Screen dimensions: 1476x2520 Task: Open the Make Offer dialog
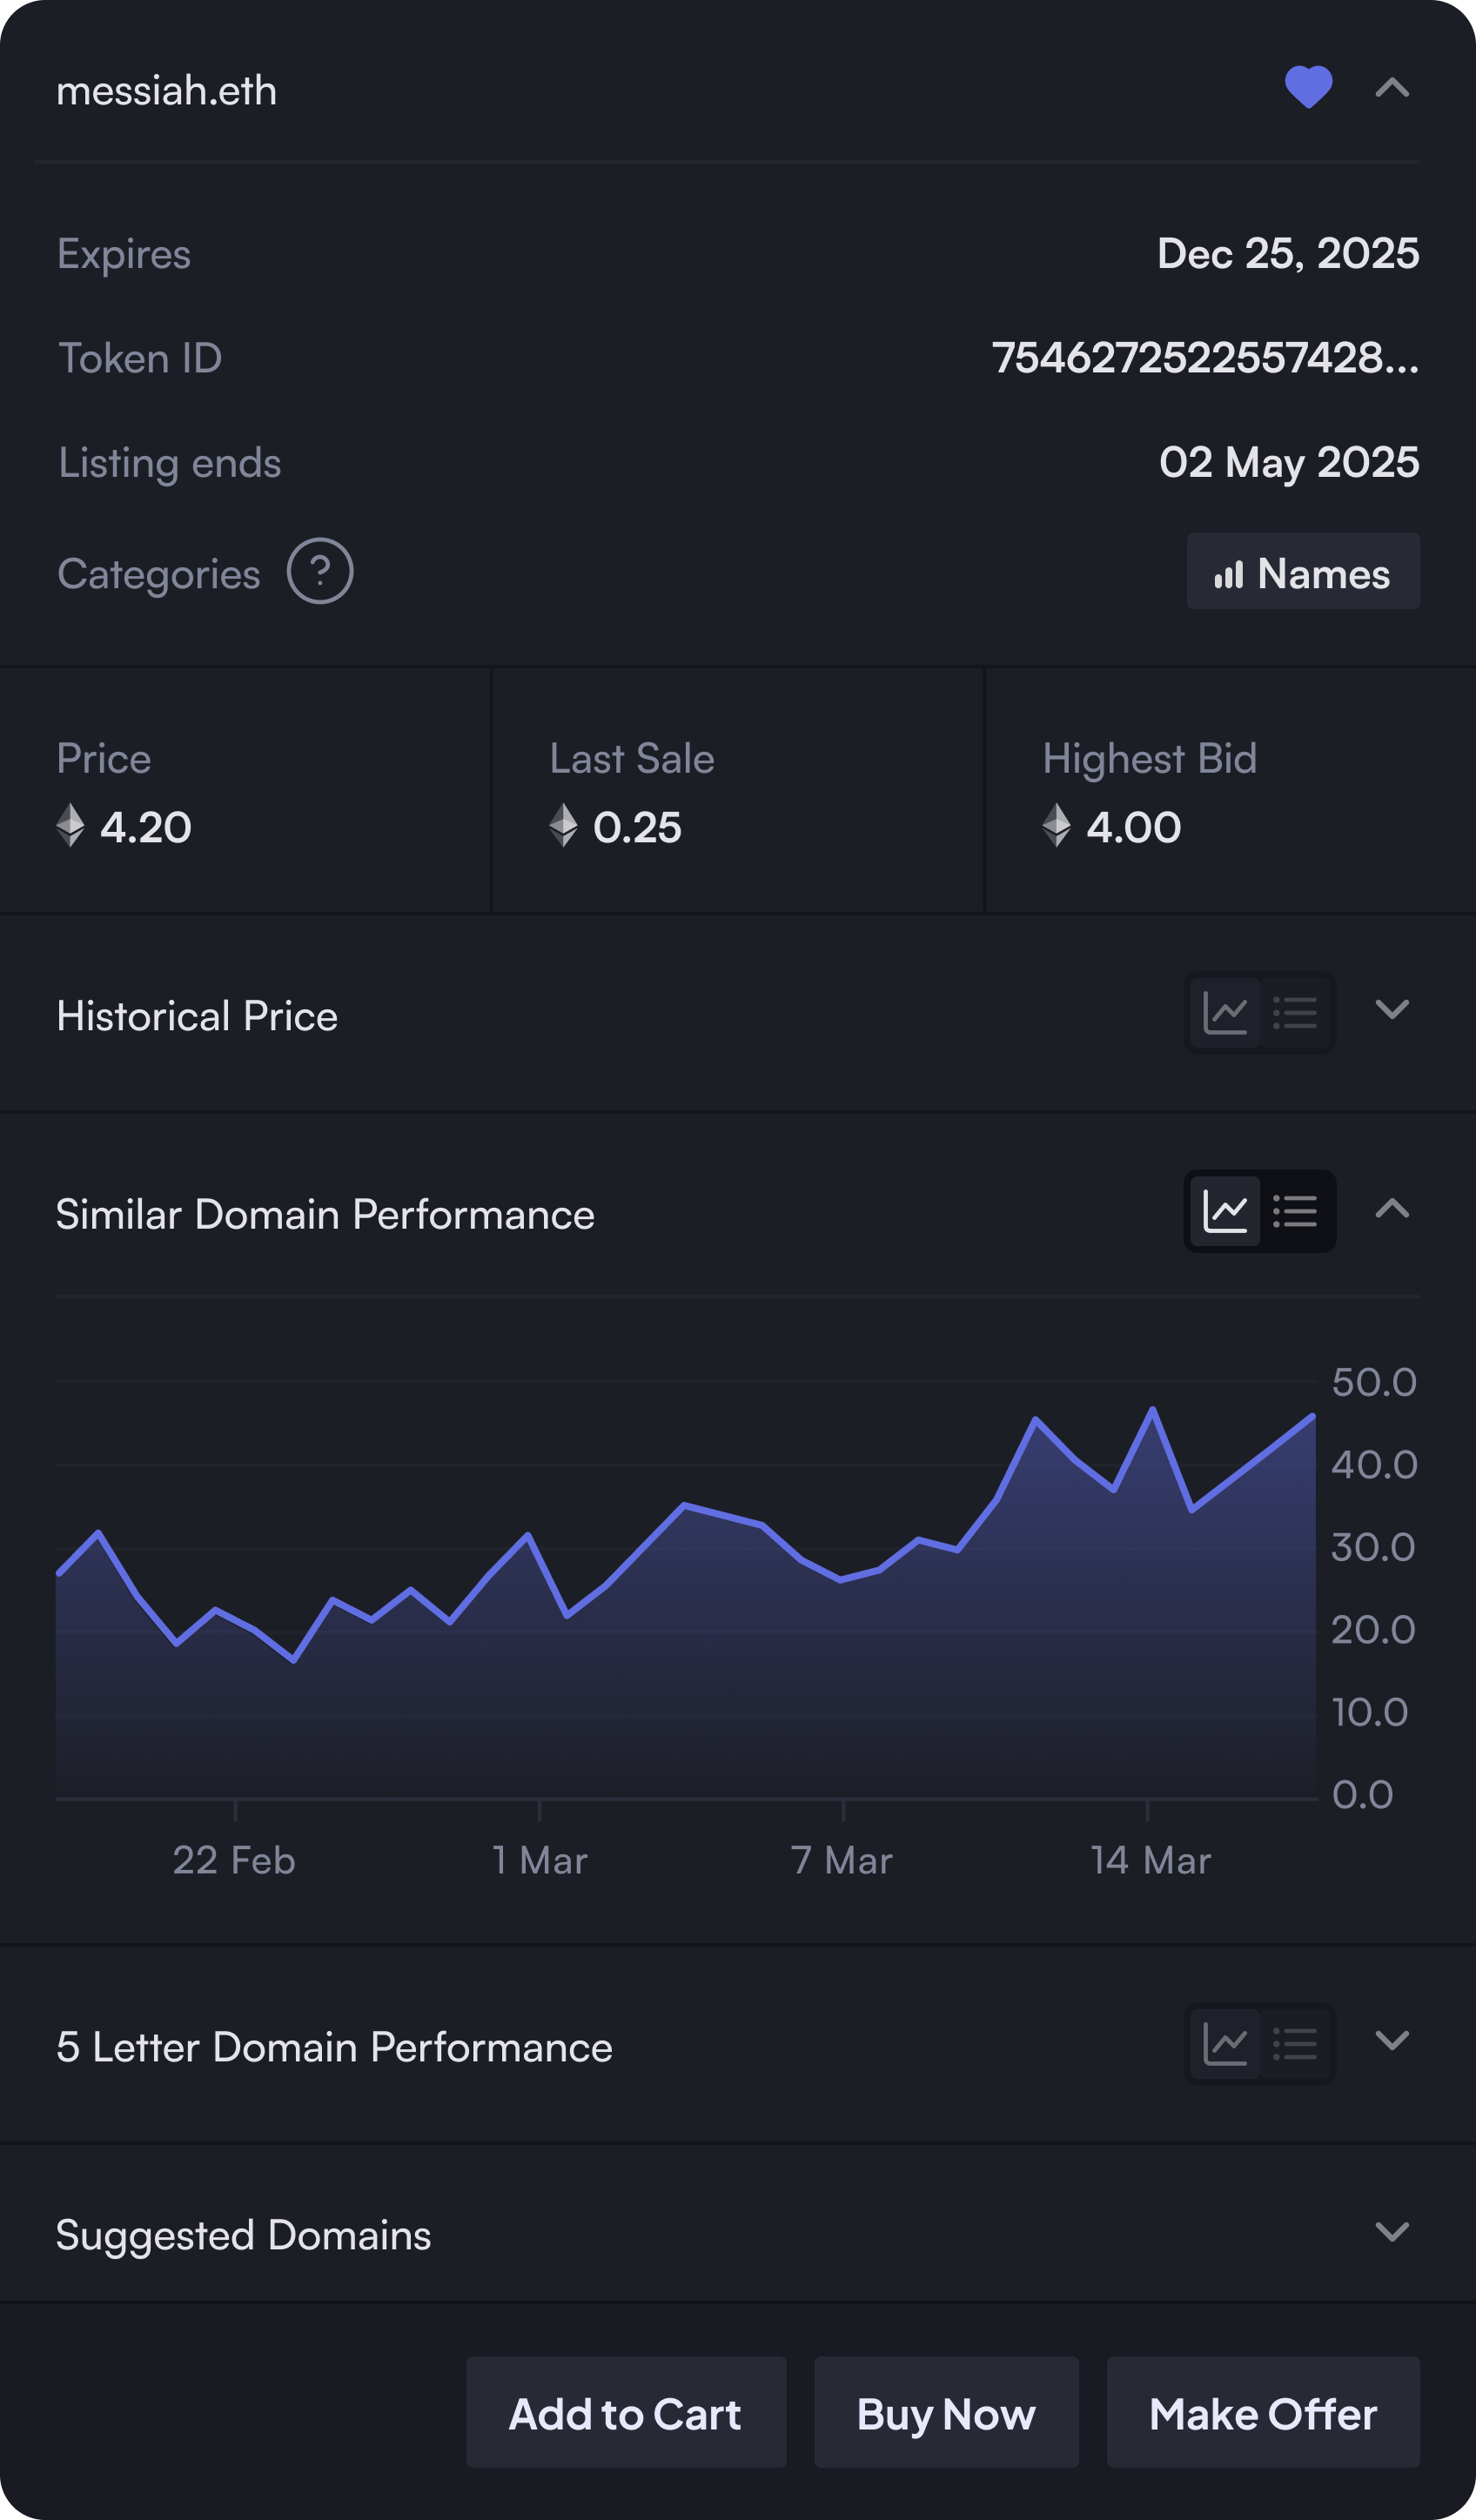tap(1262, 2413)
